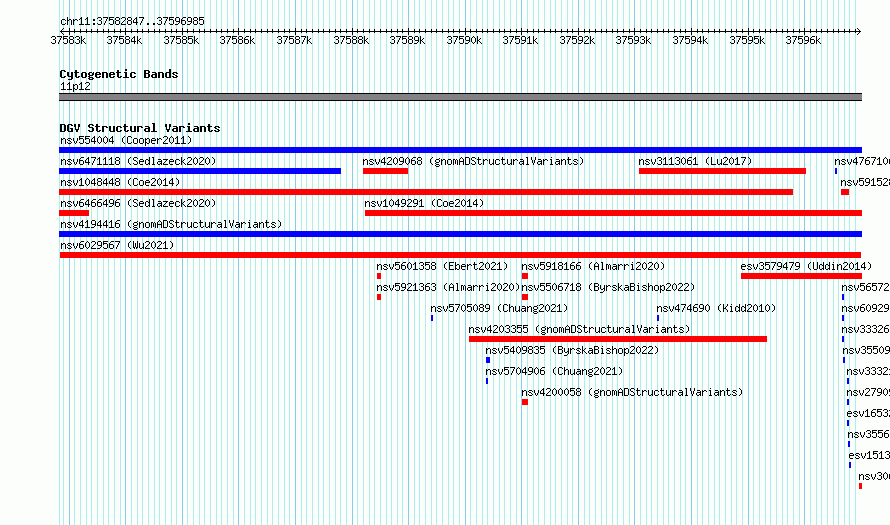890x525 pixels.
Task: Click the nsv1048448 (Coe2014) variant label
Action: coord(120,182)
